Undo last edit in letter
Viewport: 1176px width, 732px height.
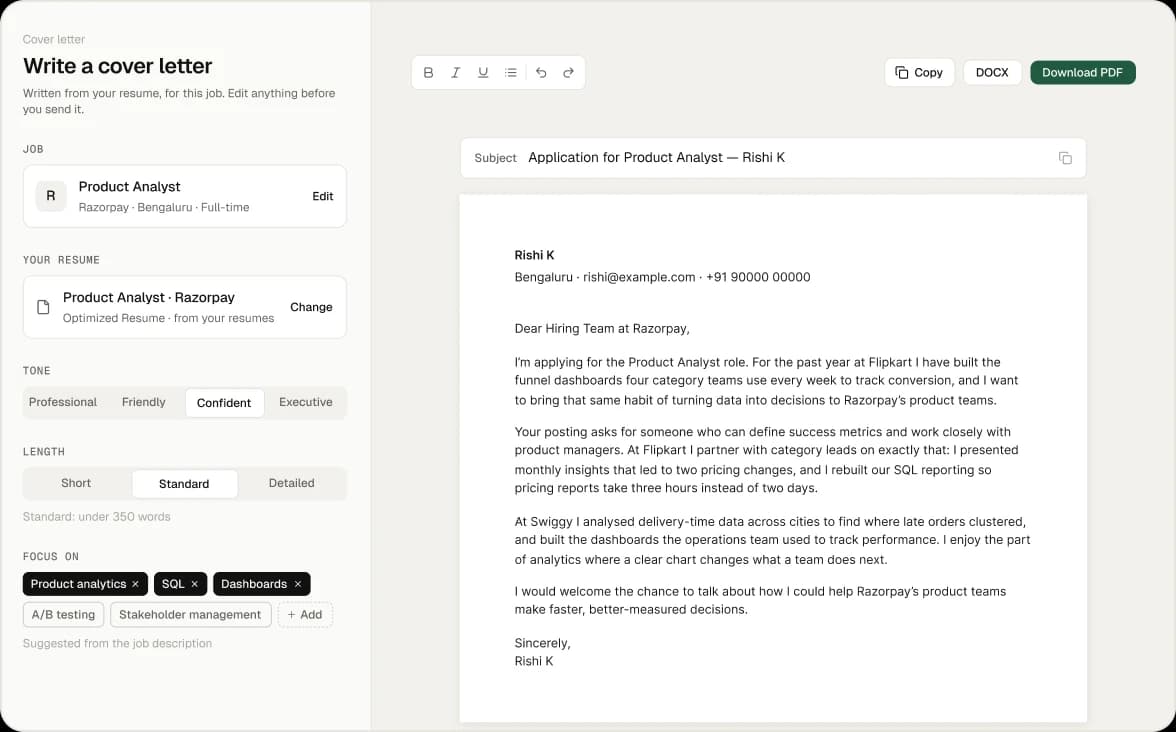click(x=542, y=73)
